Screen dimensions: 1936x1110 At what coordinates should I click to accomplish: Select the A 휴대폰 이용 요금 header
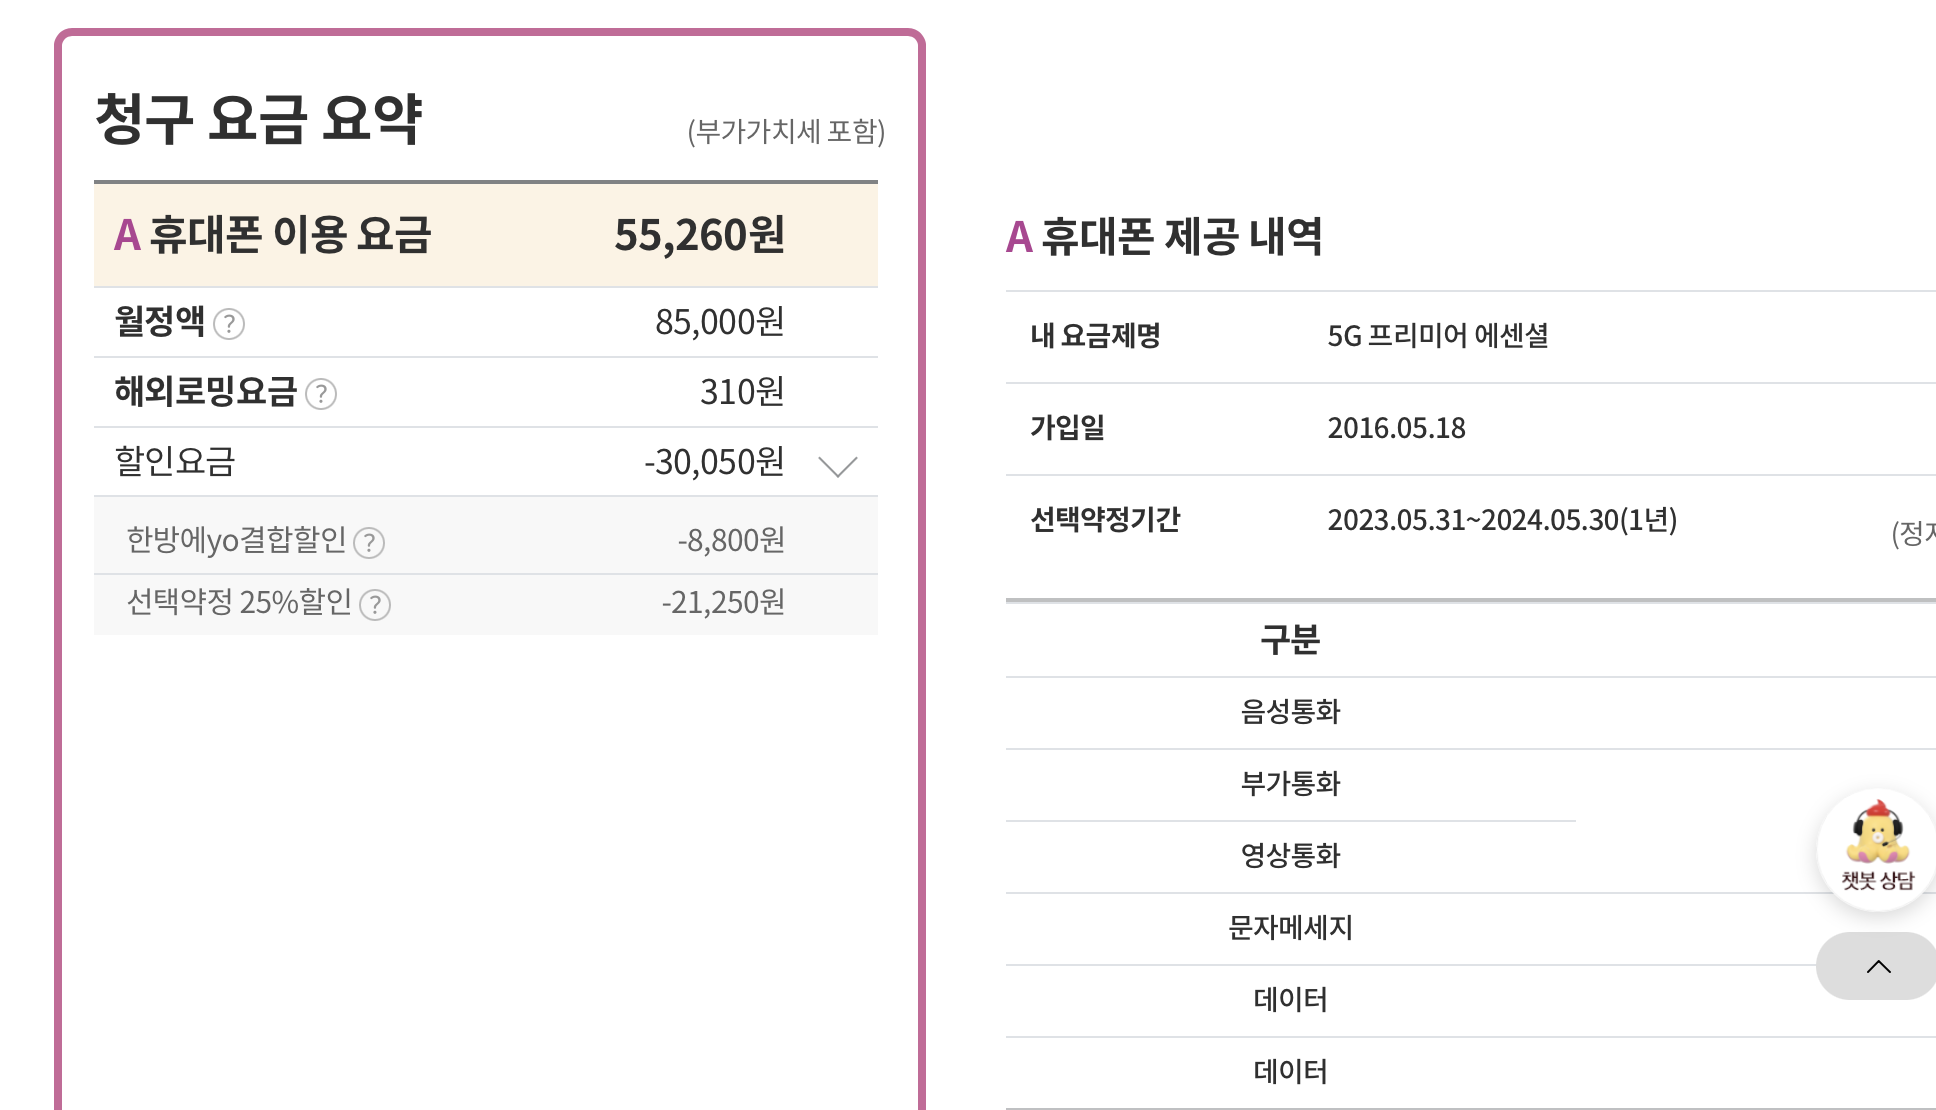click(x=273, y=235)
